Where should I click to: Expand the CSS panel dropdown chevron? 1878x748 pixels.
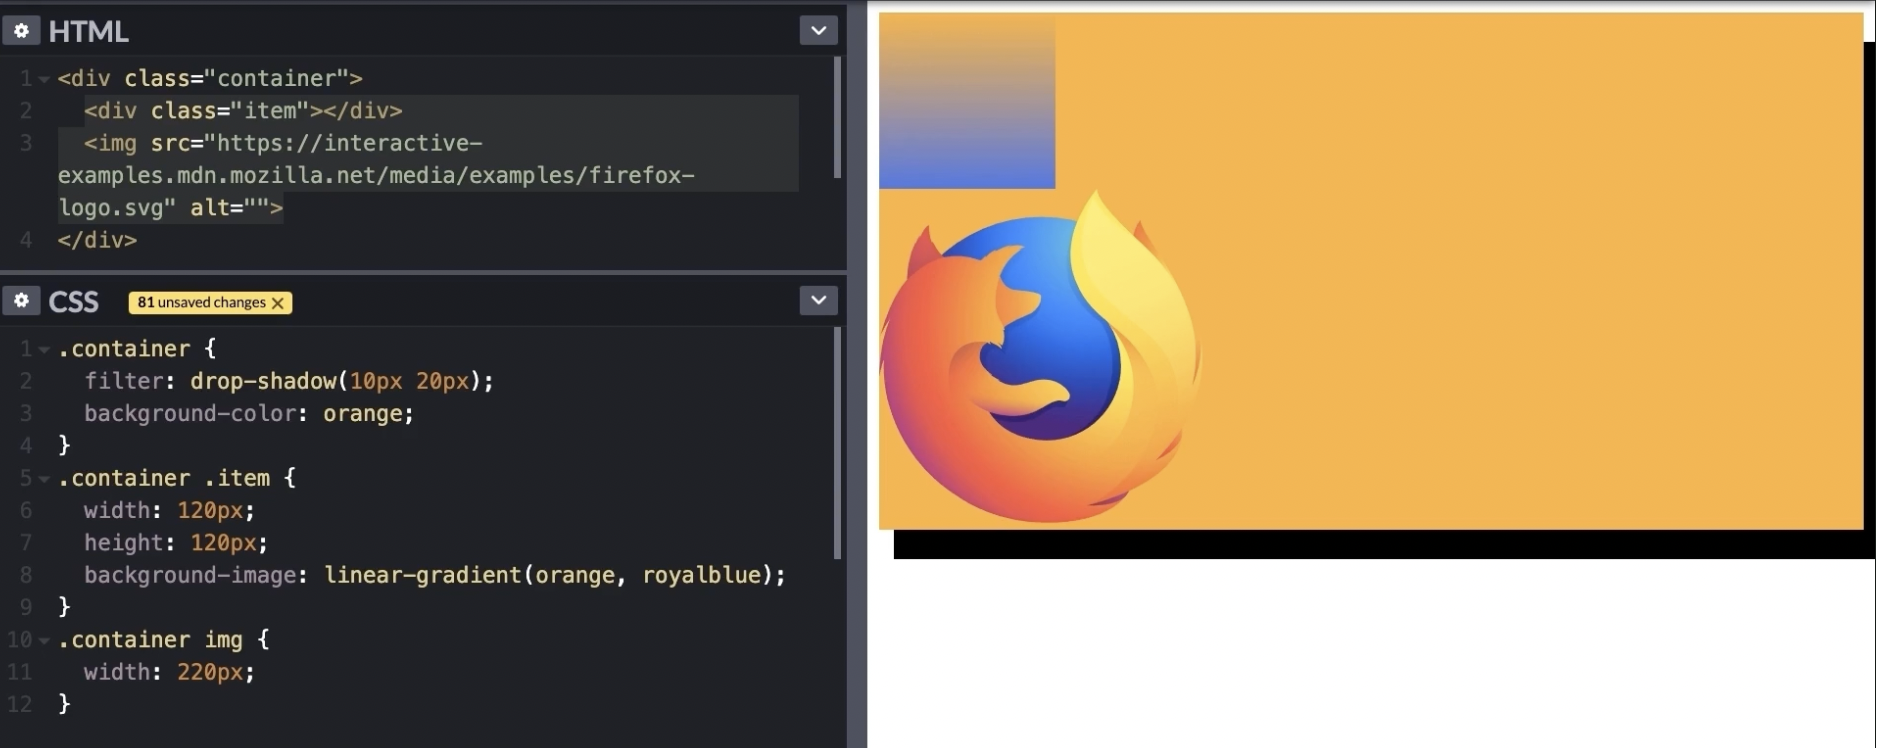(818, 300)
